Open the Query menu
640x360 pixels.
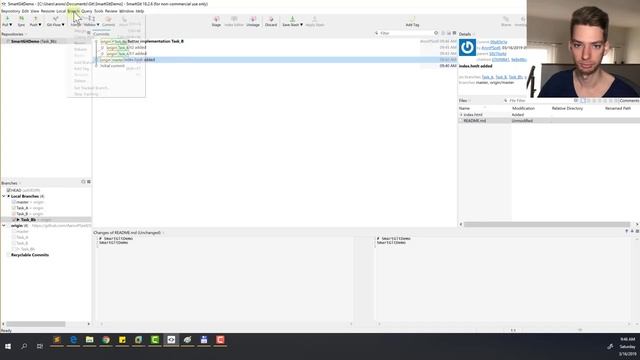click(x=87, y=11)
